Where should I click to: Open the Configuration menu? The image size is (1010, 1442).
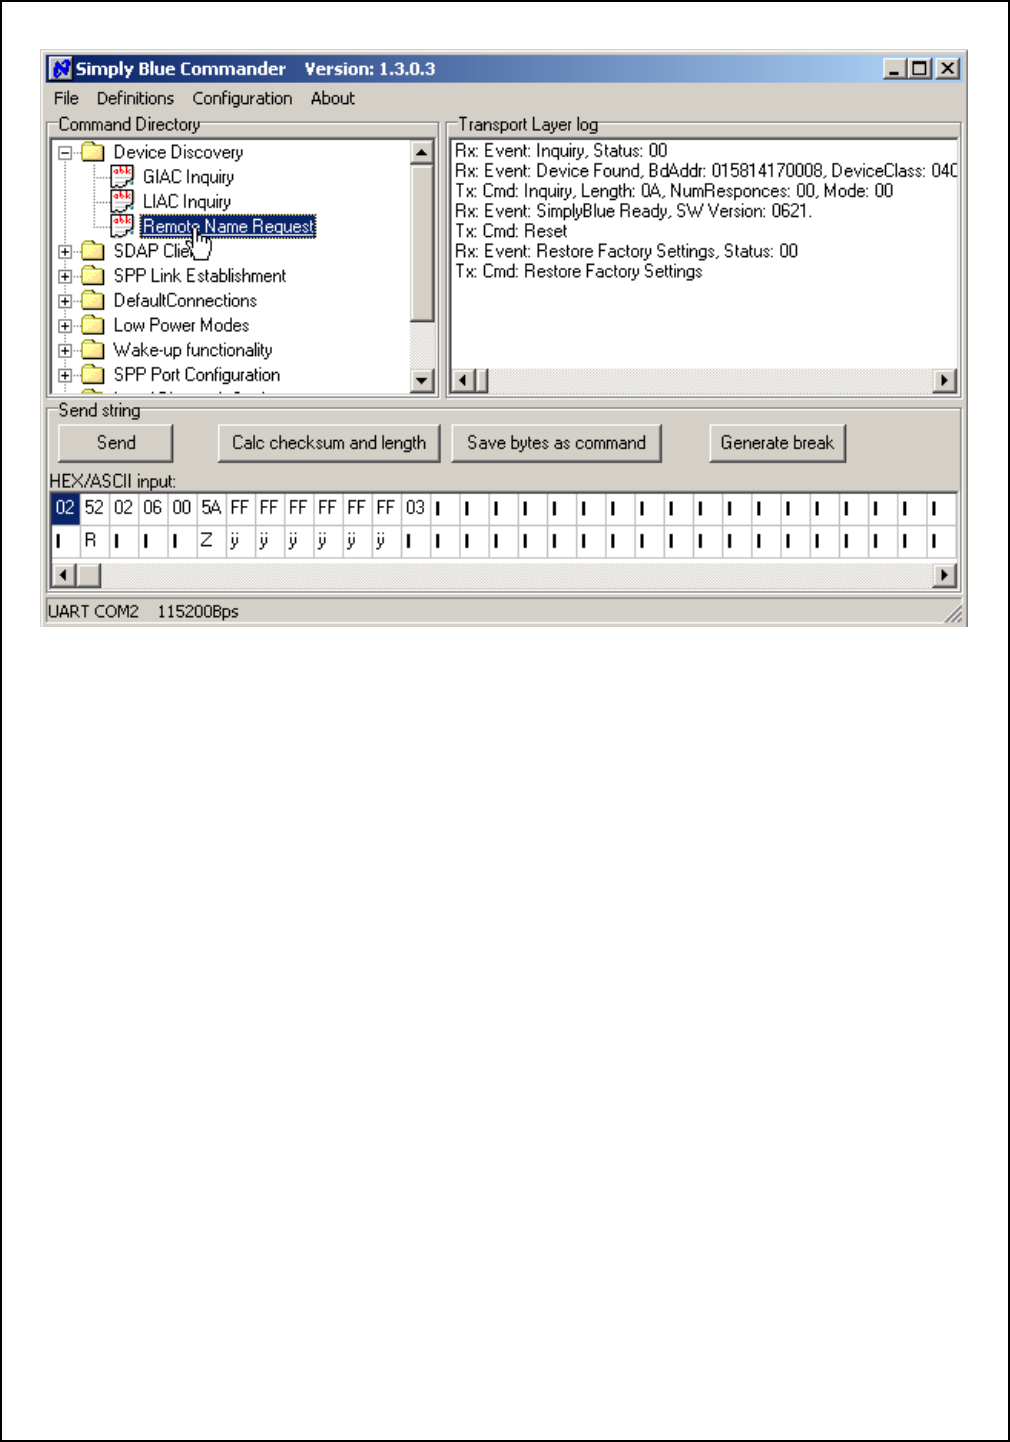(242, 98)
